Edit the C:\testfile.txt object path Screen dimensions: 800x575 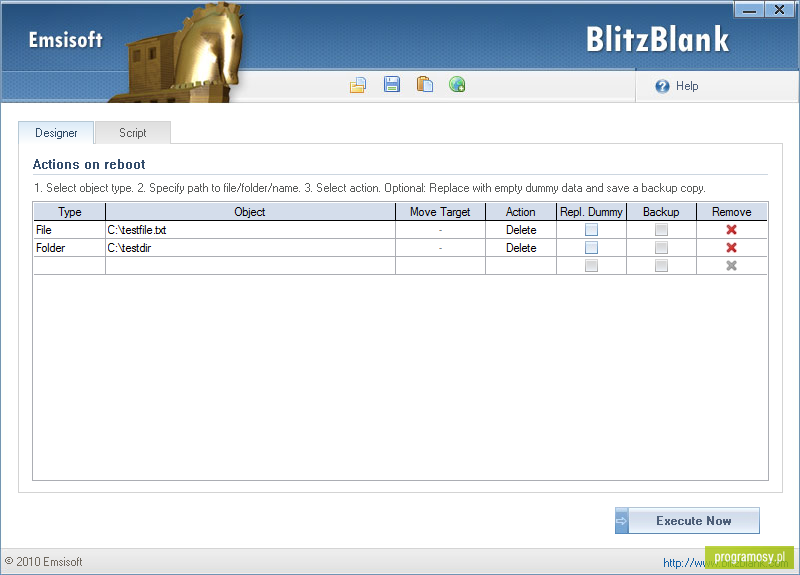click(251, 230)
